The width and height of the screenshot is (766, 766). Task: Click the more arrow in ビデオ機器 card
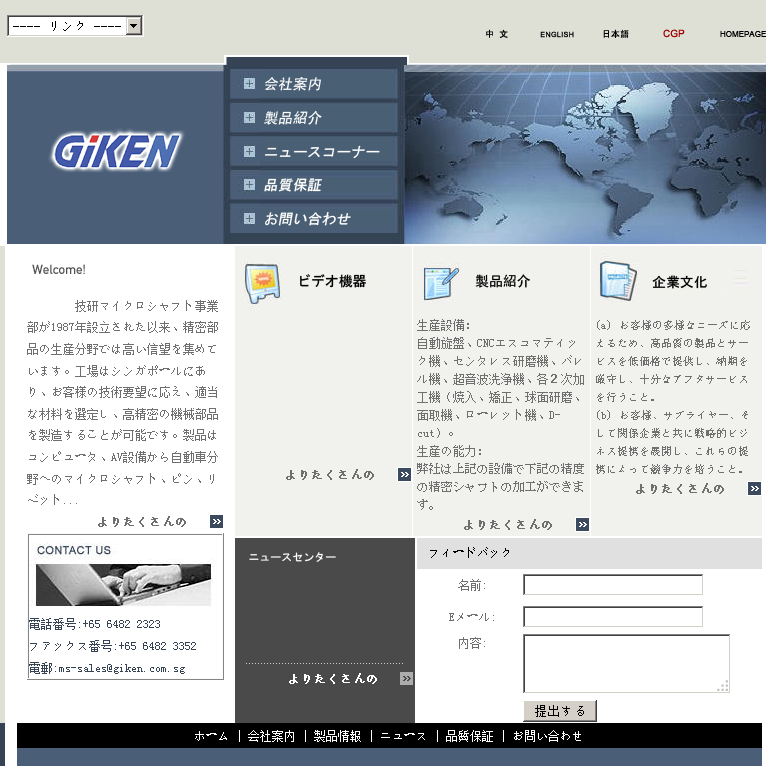click(404, 474)
